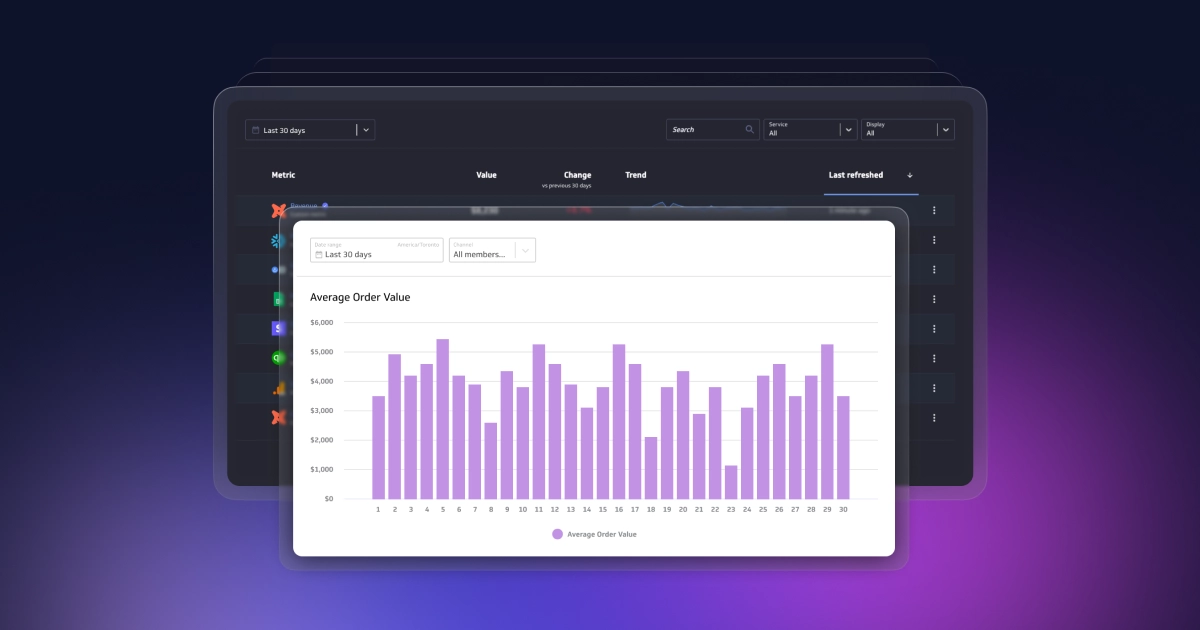This screenshot has width=1200, height=630.
Task: Click the sort arrow beside Last refreshed
Action: click(910, 175)
